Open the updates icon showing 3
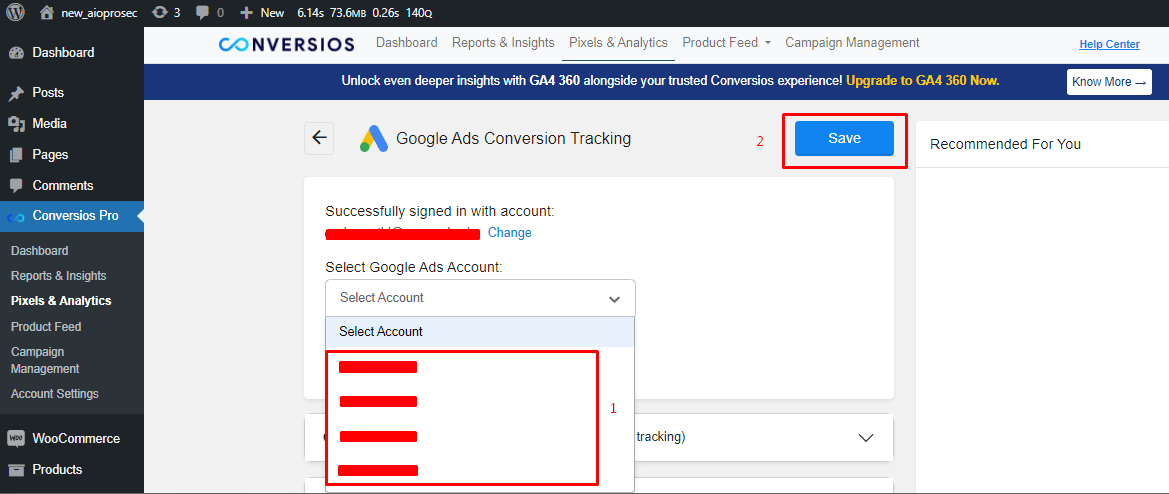 tap(159, 13)
